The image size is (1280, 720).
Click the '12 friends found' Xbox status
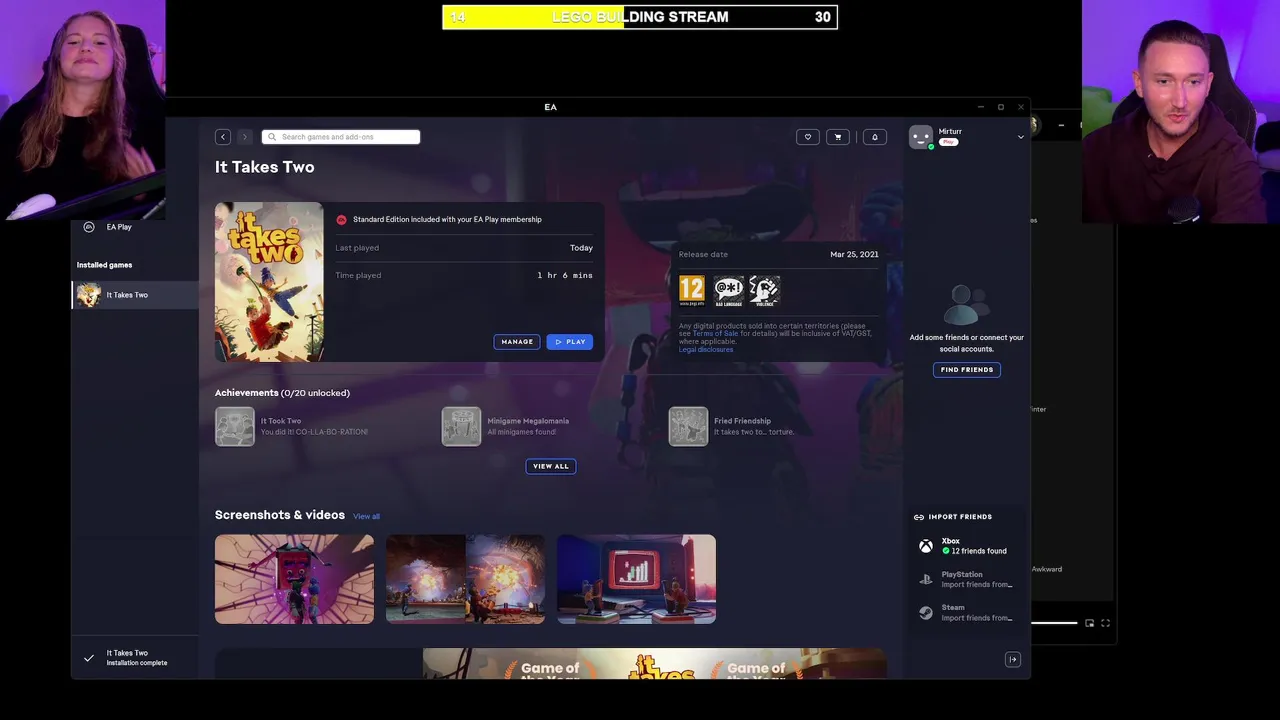(979, 551)
